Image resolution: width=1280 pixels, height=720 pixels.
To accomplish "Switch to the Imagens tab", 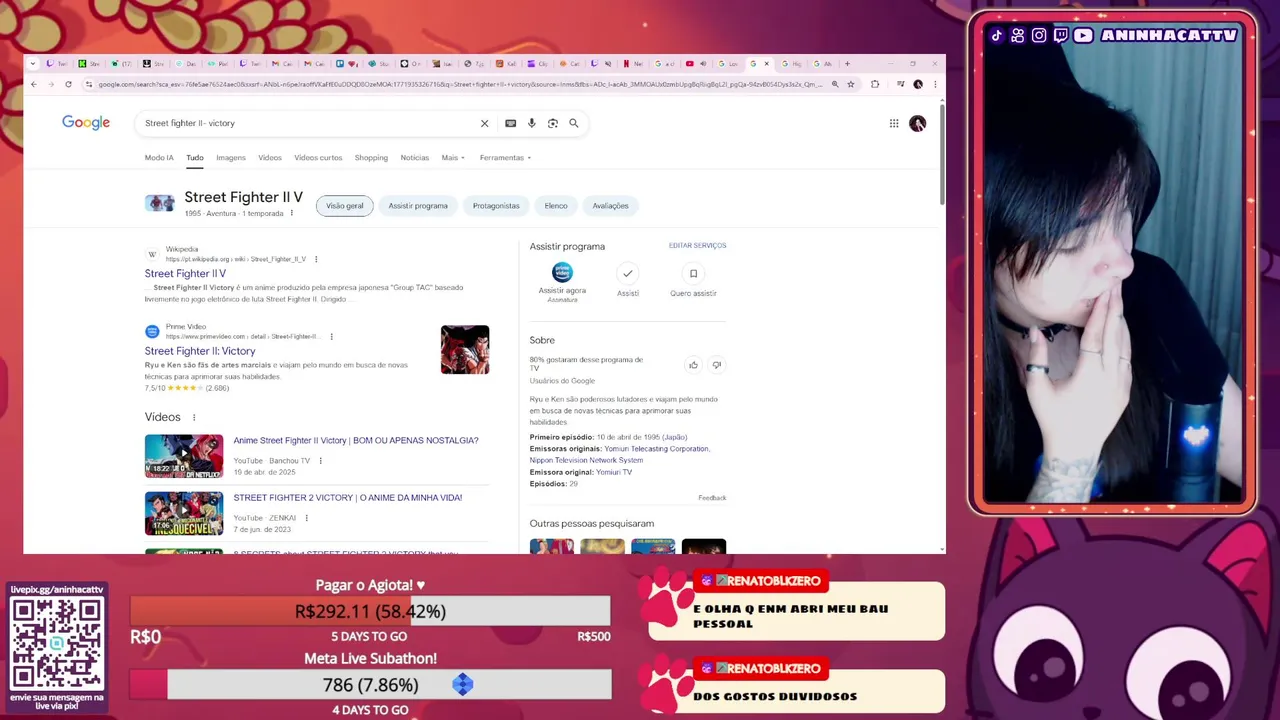I will [x=230, y=157].
